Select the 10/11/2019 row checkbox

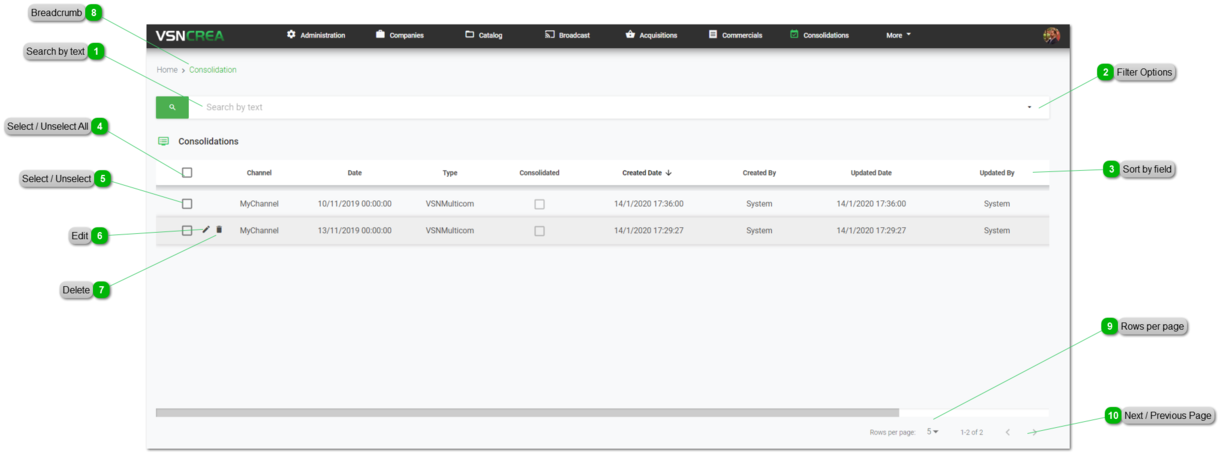pos(187,204)
